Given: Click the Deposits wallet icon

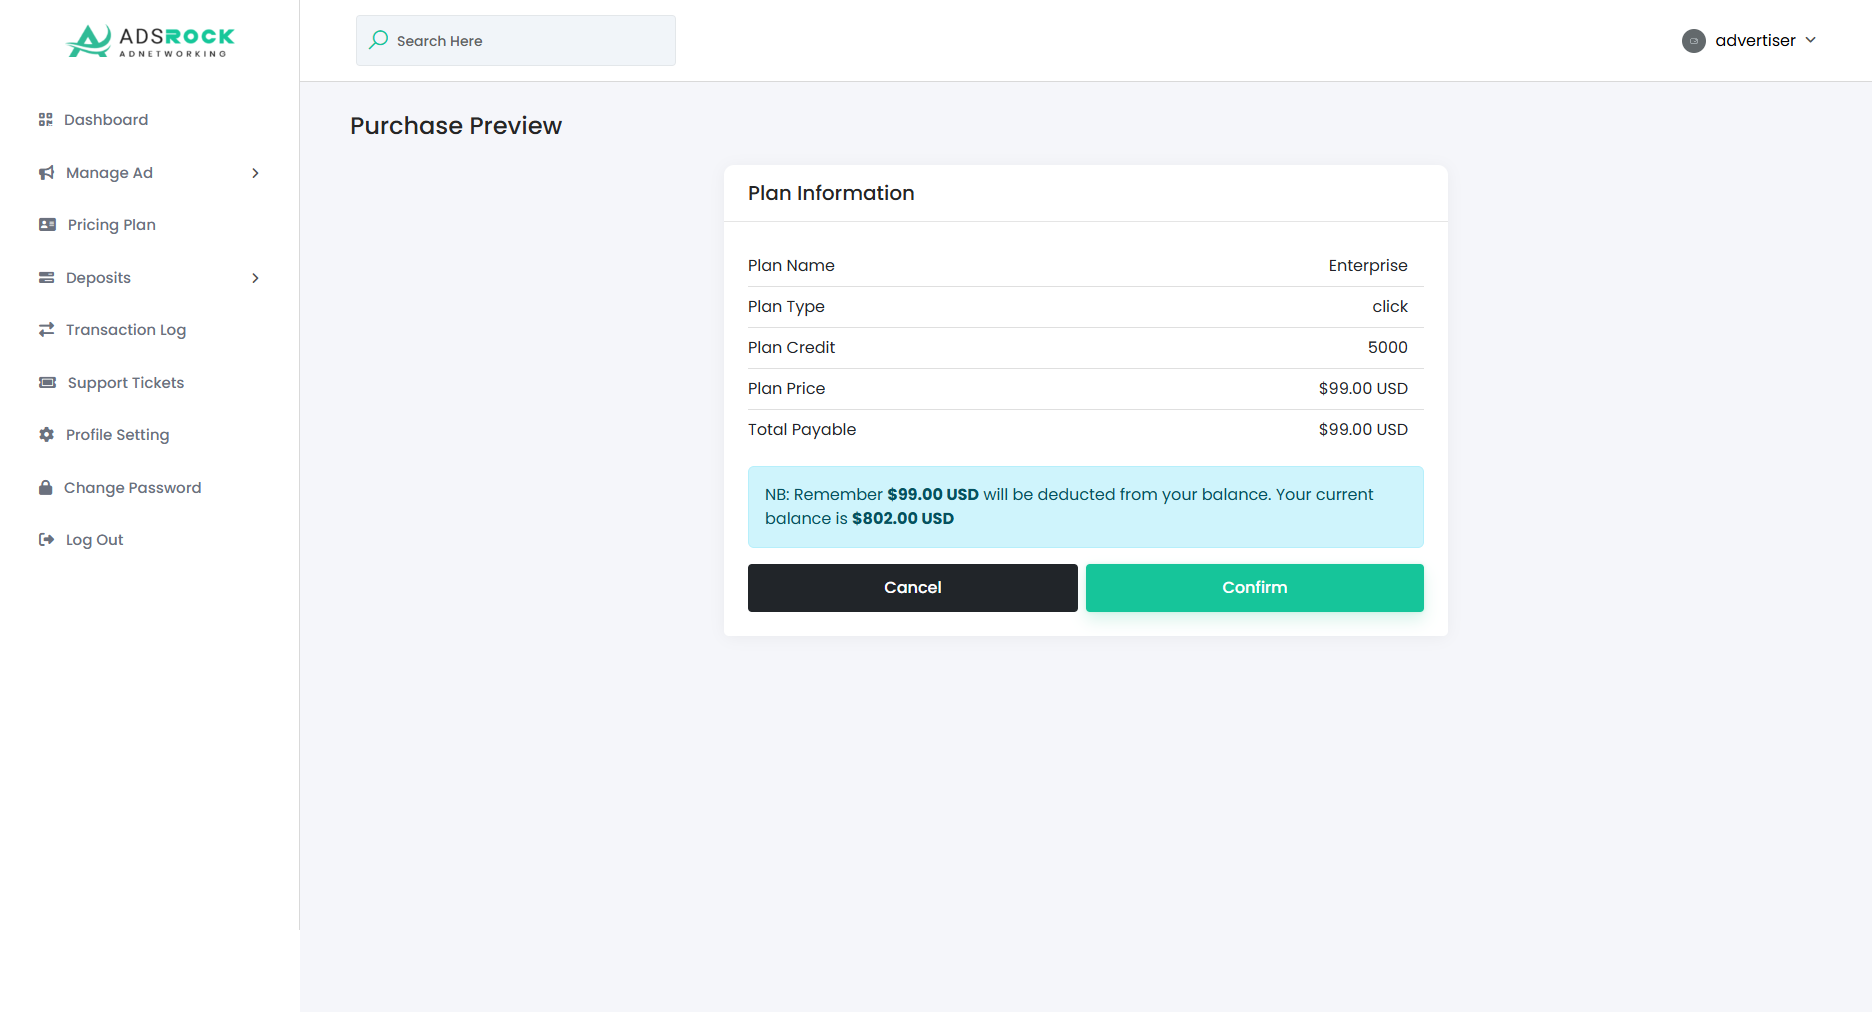Looking at the screenshot, I should (47, 278).
